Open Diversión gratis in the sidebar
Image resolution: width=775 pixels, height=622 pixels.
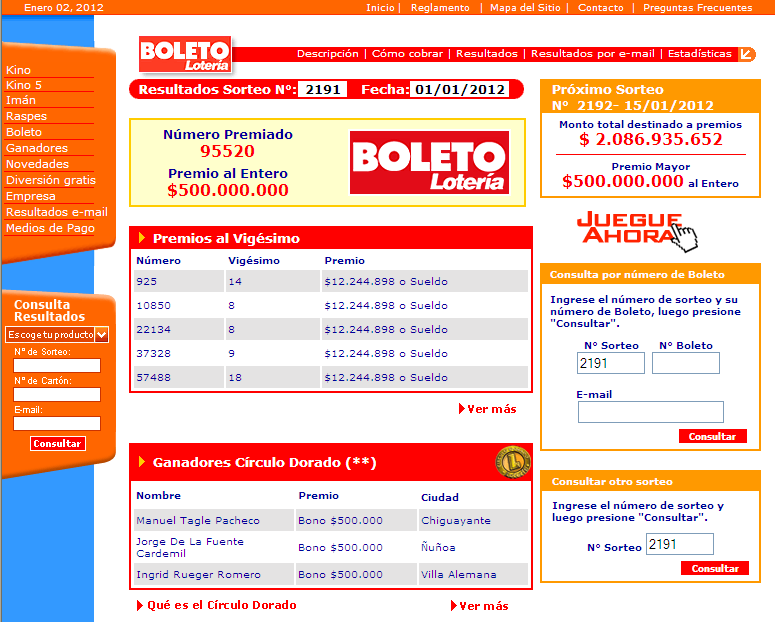click(50, 180)
